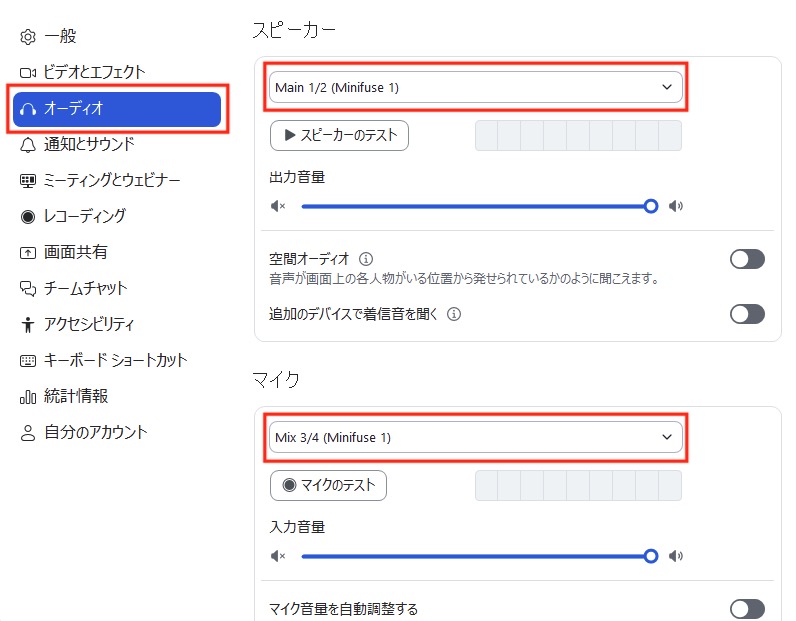Toggle マイク音量を自動調整する switch

(747, 609)
